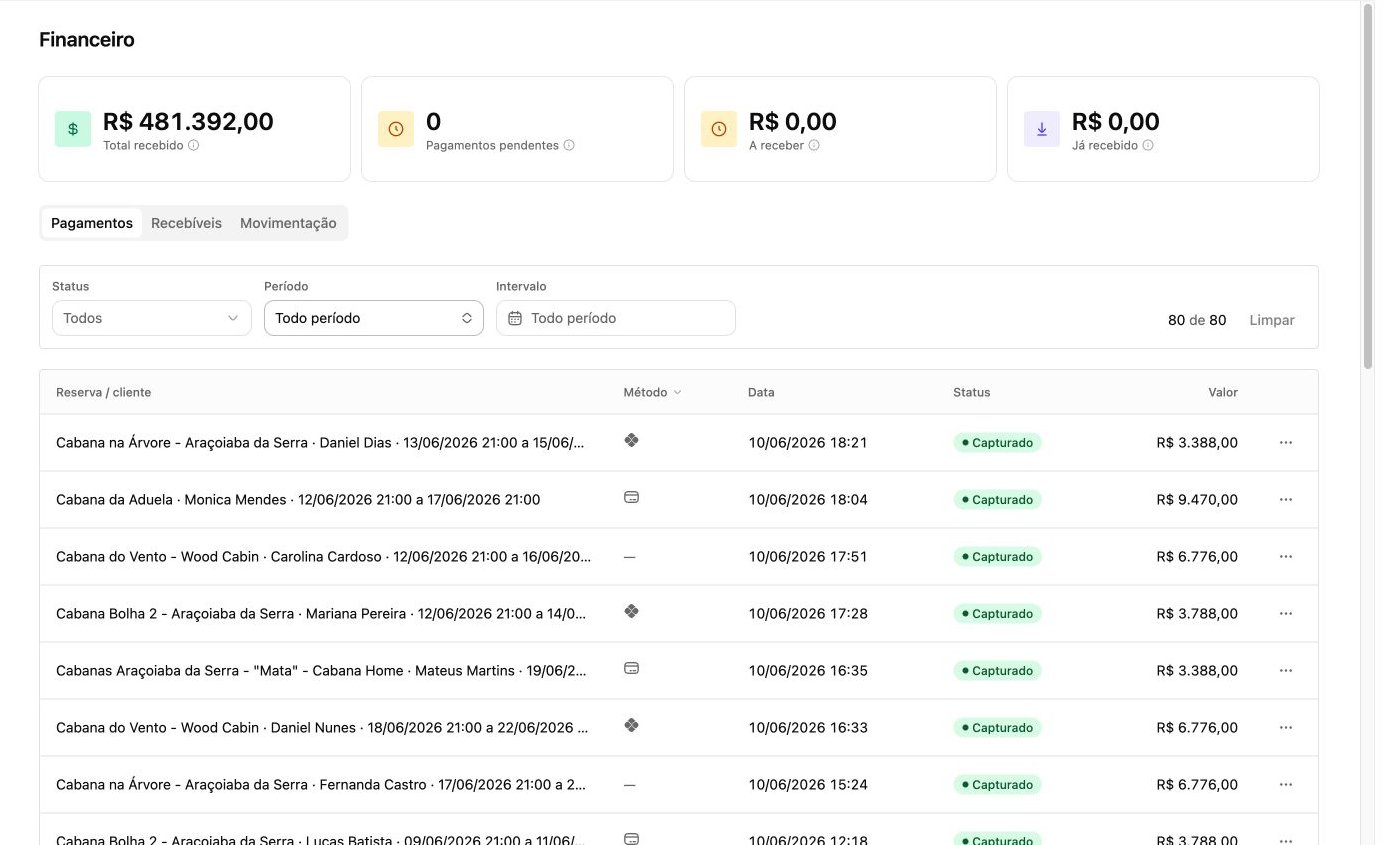
Task: Open actions menu for Fernanda Castro payment
Action: (1286, 784)
